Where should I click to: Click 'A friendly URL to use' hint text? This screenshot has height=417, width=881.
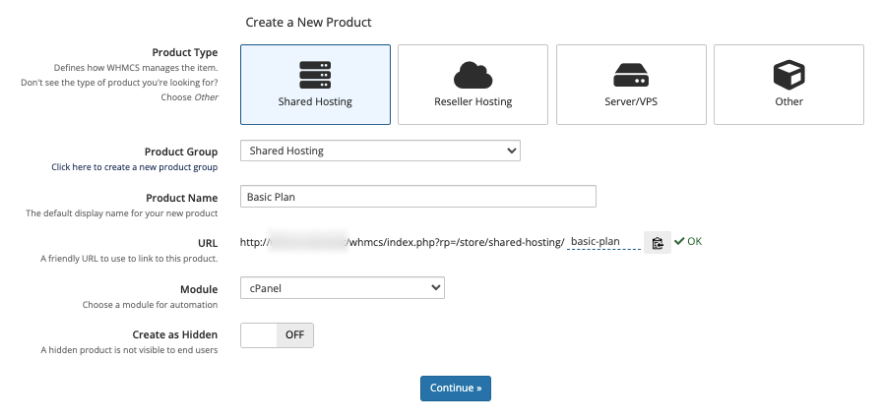pyautogui.click(x=129, y=259)
